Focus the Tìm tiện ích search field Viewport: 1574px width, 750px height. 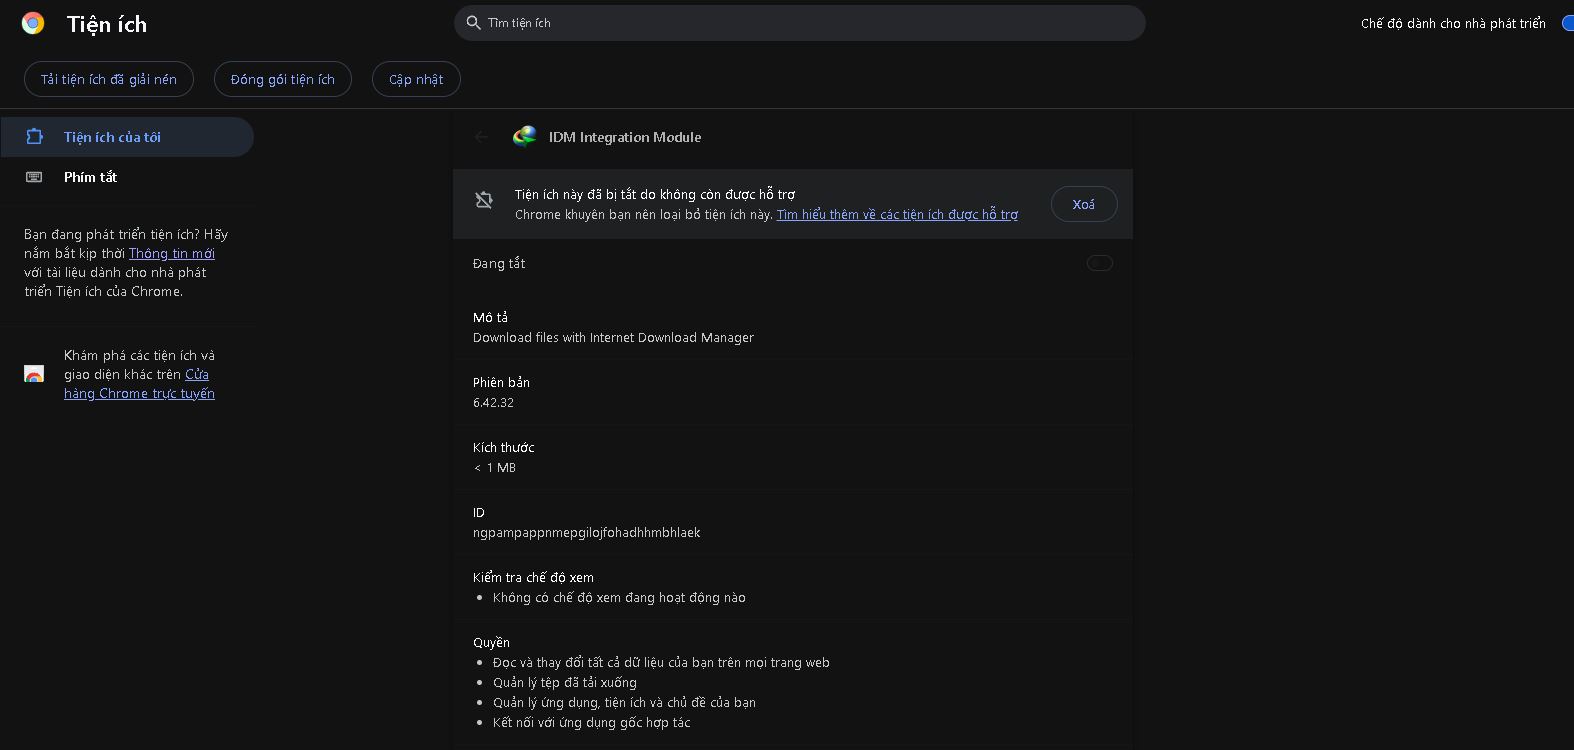click(x=800, y=23)
